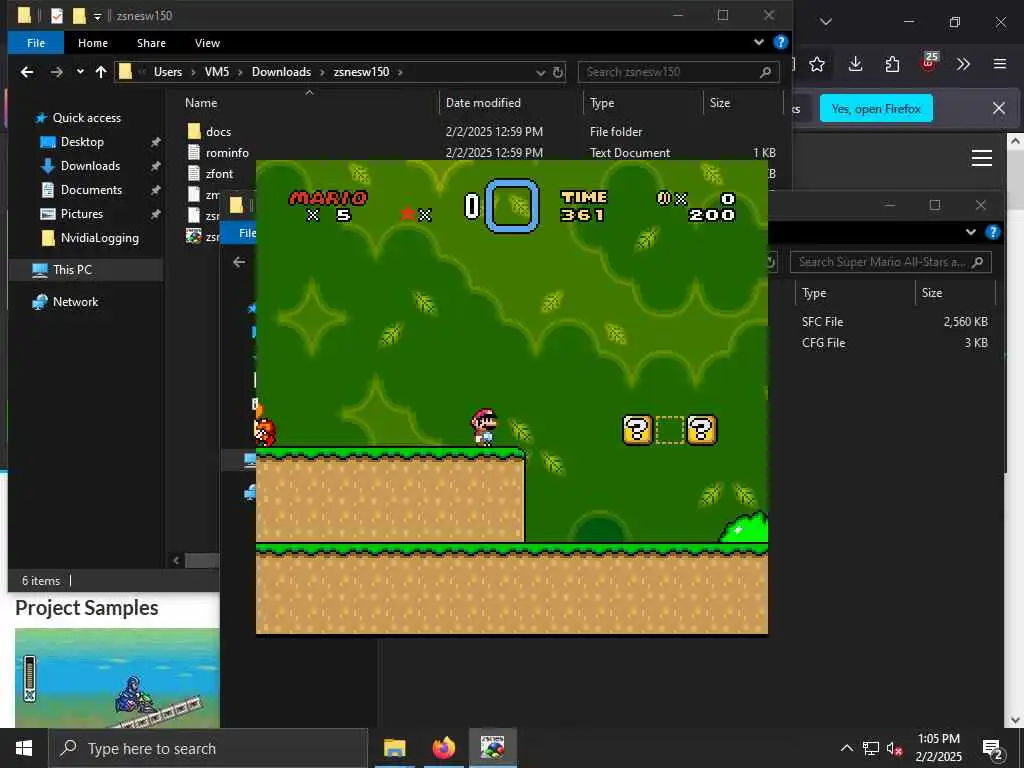Open Windows Start menu

(x=24, y=748)
